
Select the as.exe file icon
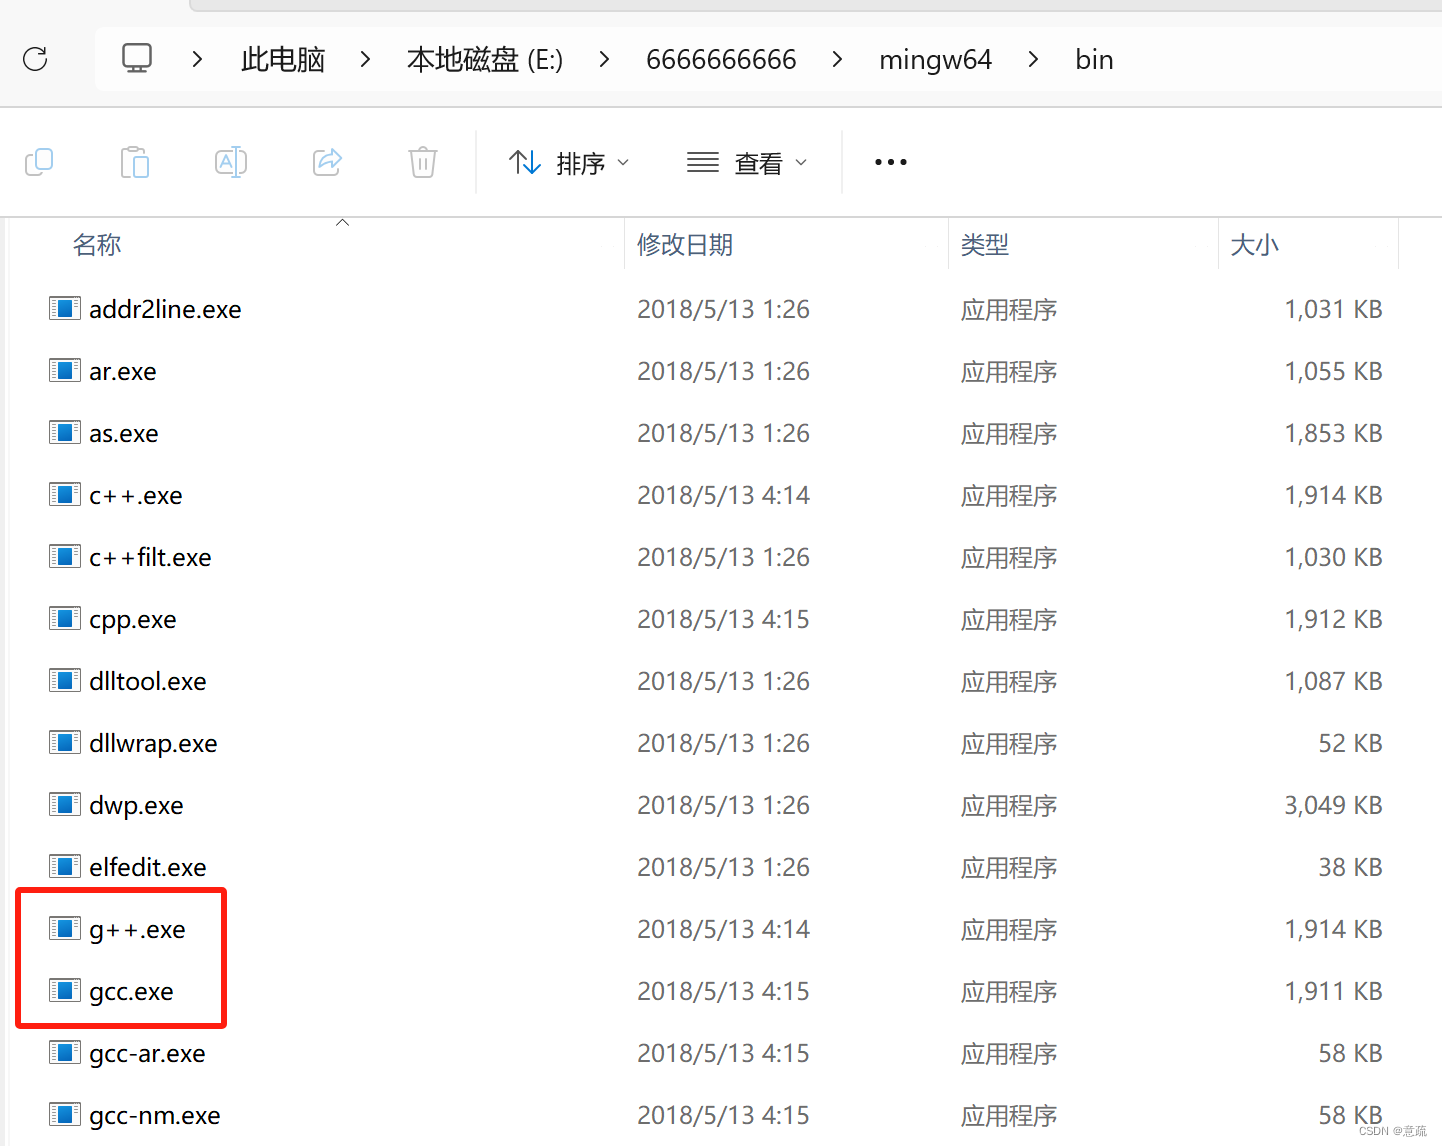tap(65, 432)
